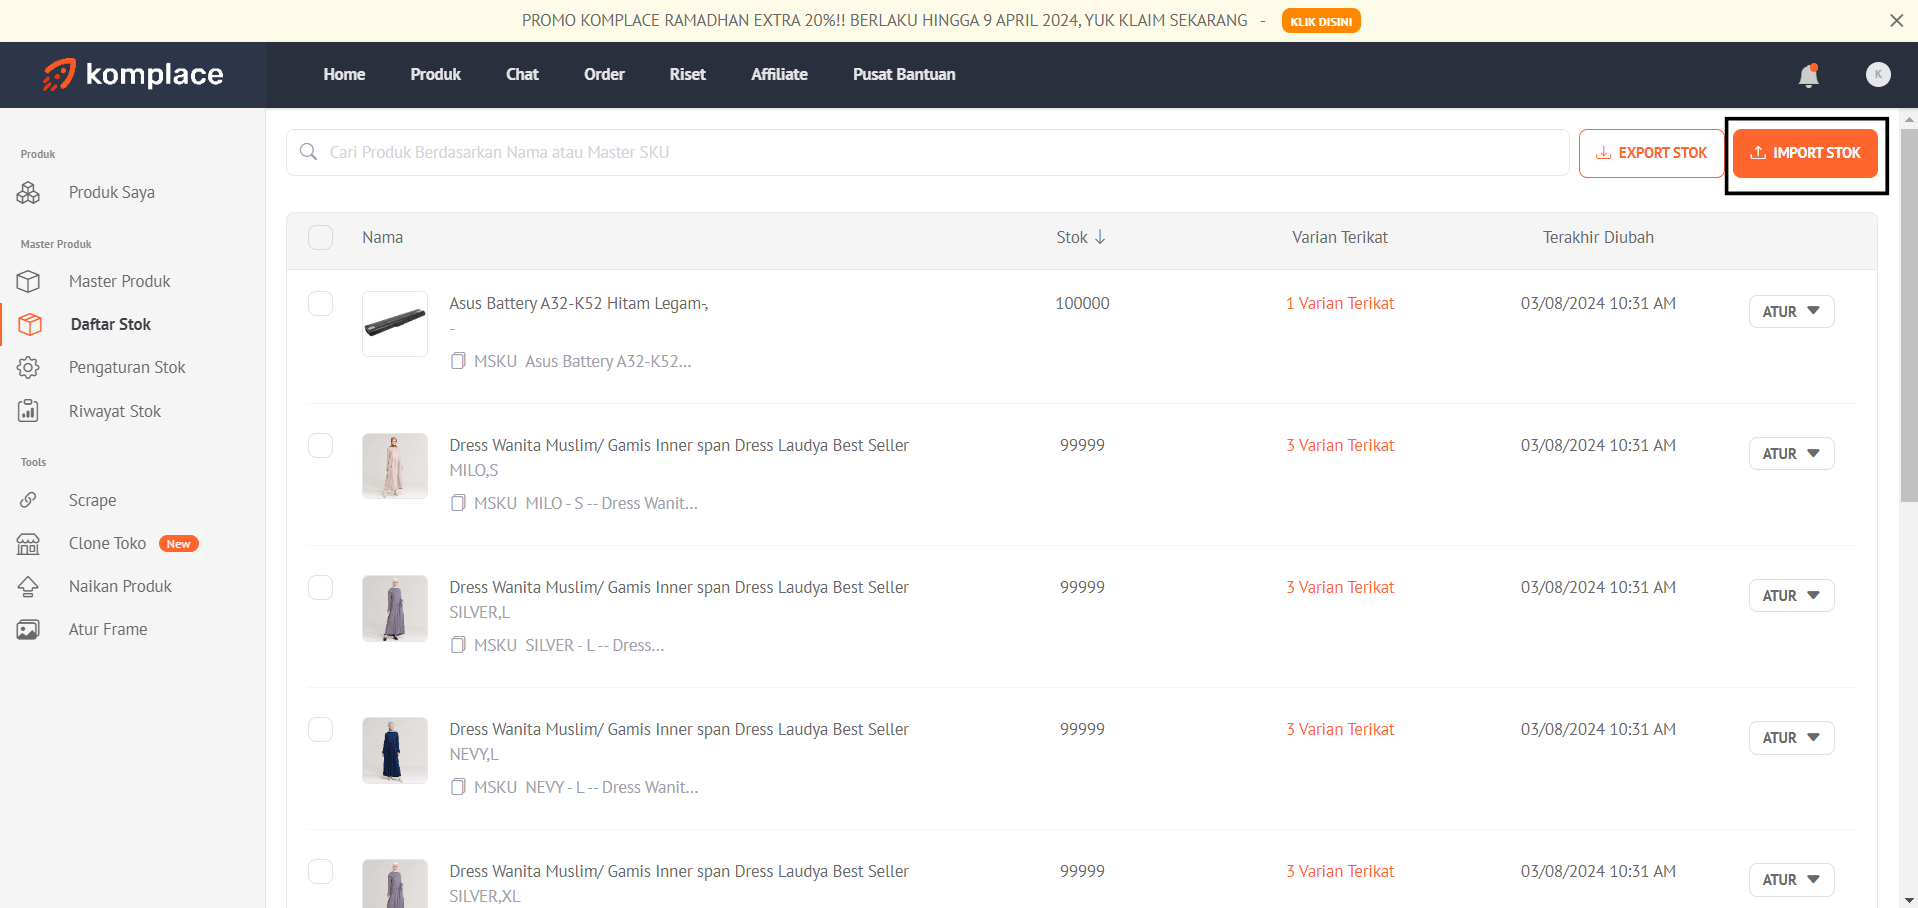Screen dimensions: 1918x908
Task: Open Pusat Bantuan menu
Action: tap(904, 74)
